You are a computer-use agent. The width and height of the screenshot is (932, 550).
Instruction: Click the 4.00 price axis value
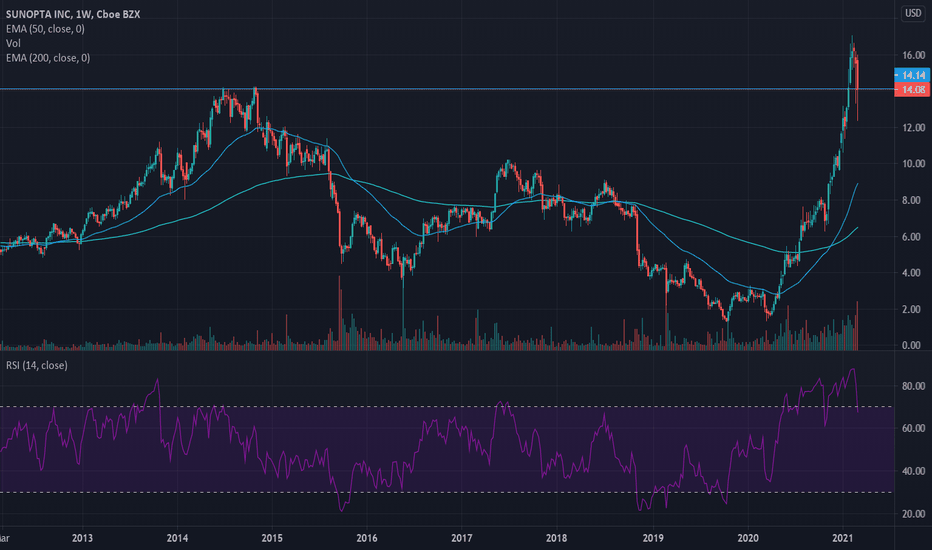point(911,273)
